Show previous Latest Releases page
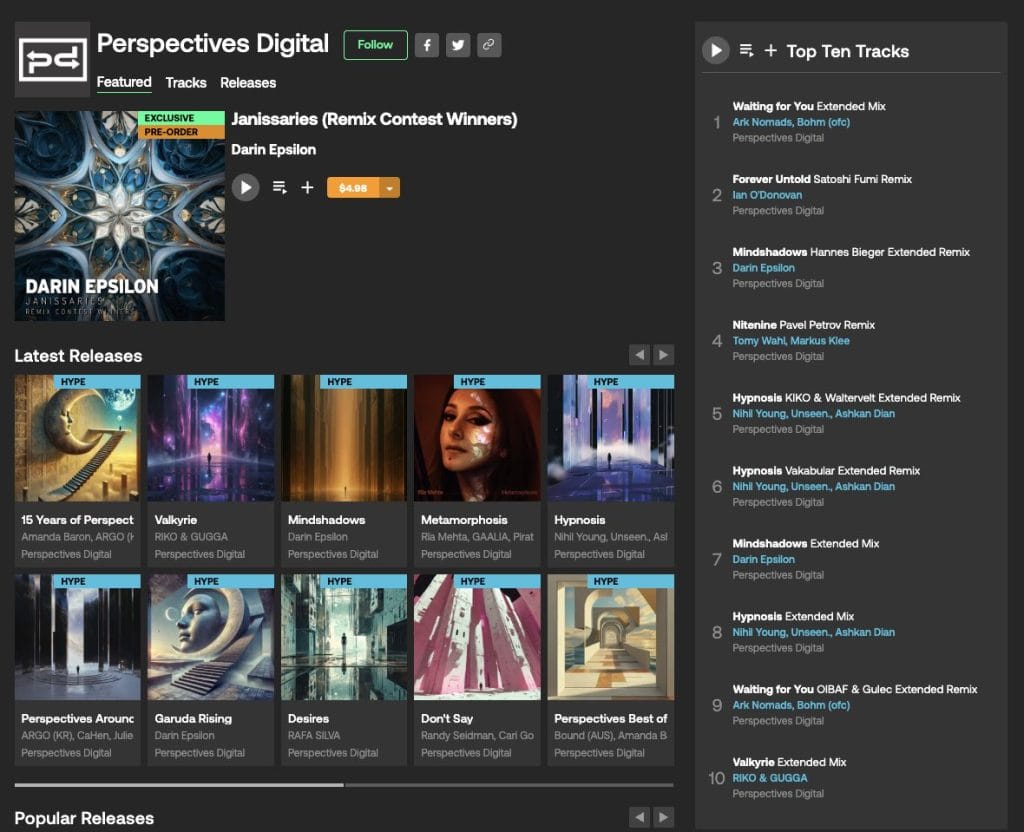The height and width of the screenshot is (832, 1024). (x=639, y=355)
